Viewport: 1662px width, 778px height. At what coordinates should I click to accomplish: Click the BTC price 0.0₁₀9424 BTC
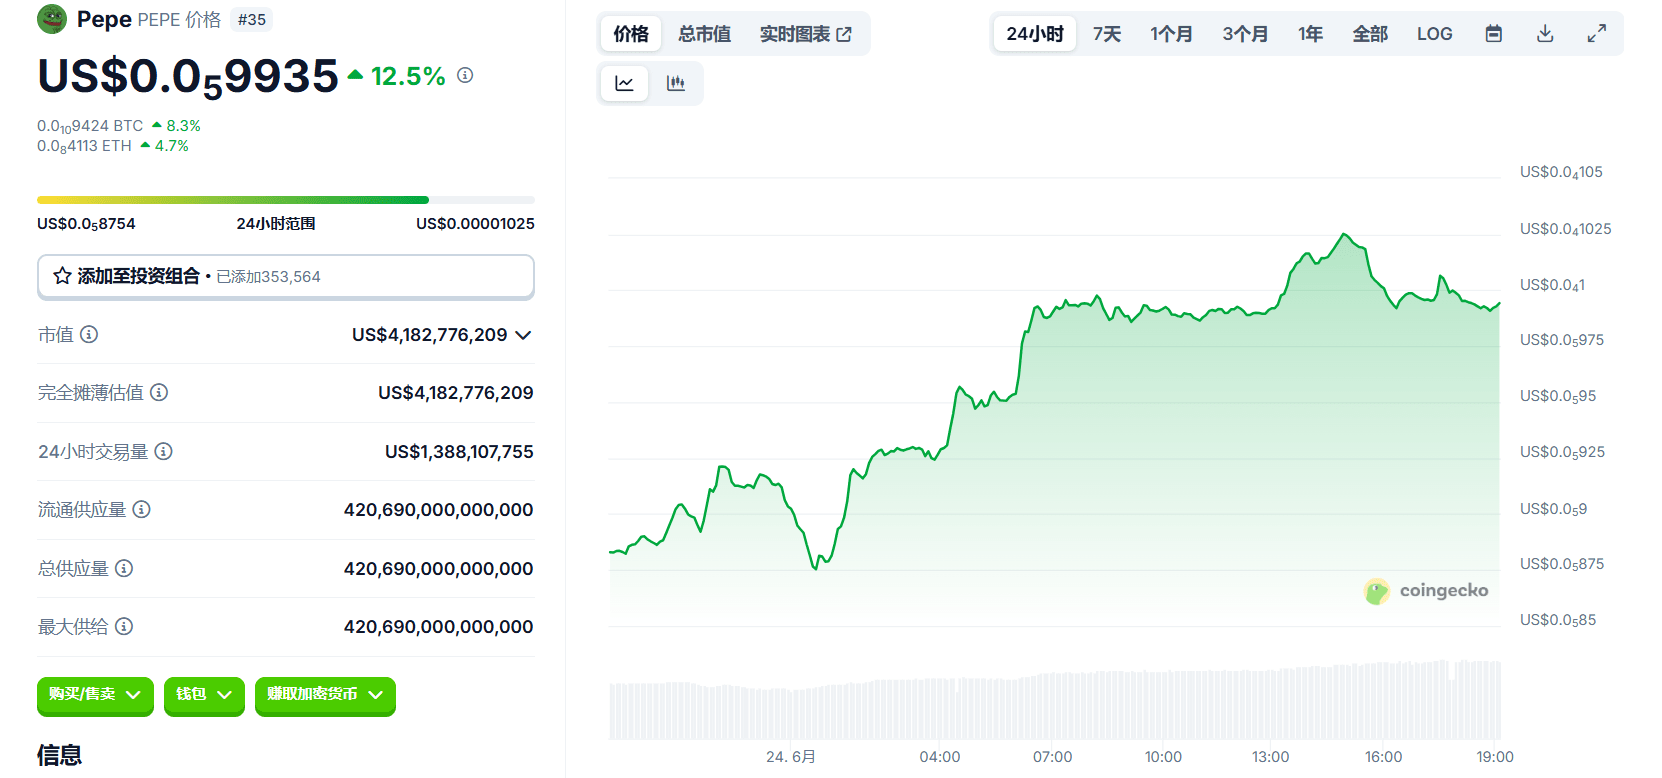[x=90, y=126]
